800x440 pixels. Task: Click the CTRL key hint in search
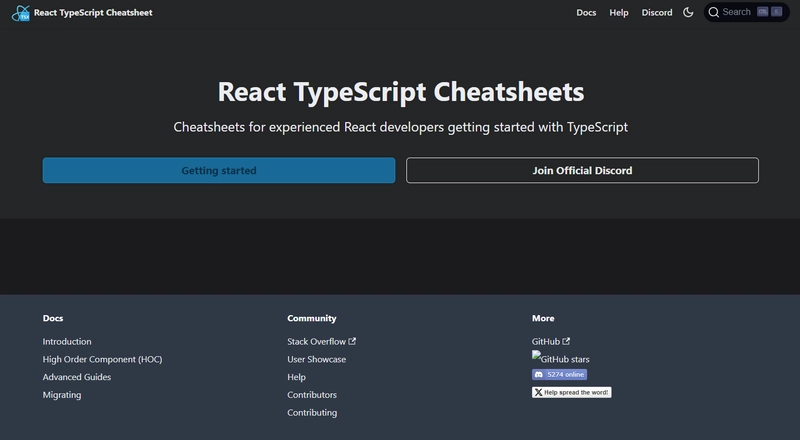tap(763, 12)
